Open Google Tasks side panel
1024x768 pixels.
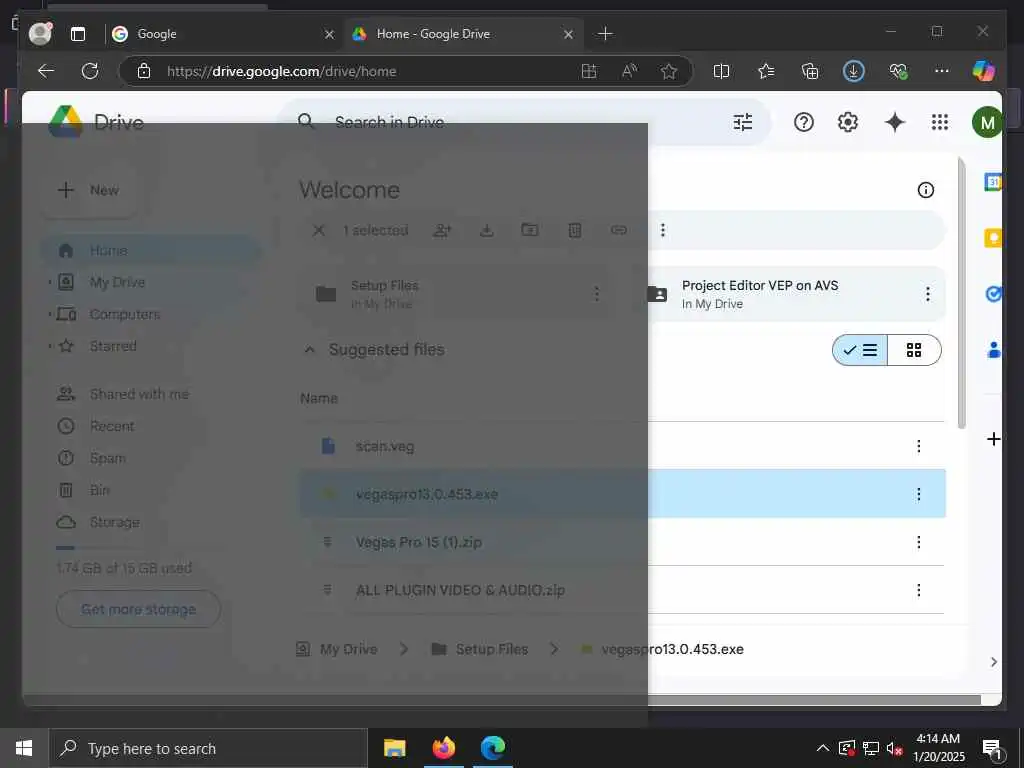[993, 294]
